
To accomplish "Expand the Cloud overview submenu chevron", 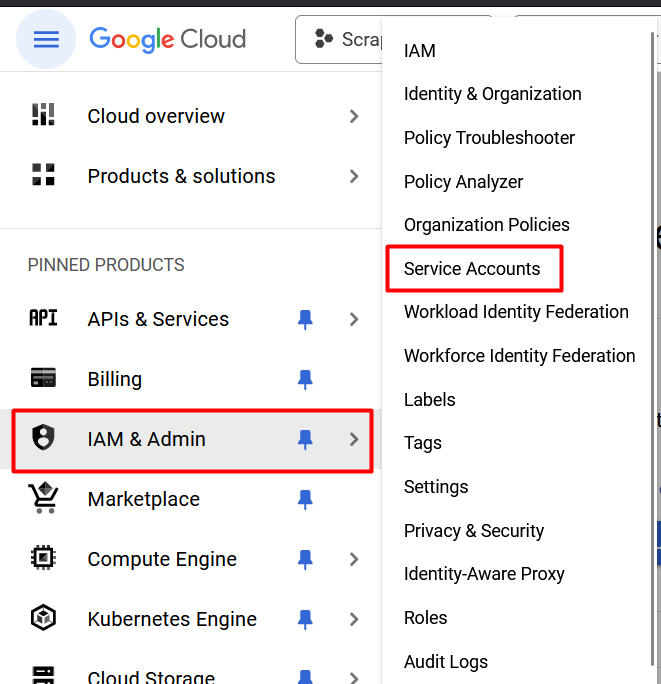I will coord(354,116).
